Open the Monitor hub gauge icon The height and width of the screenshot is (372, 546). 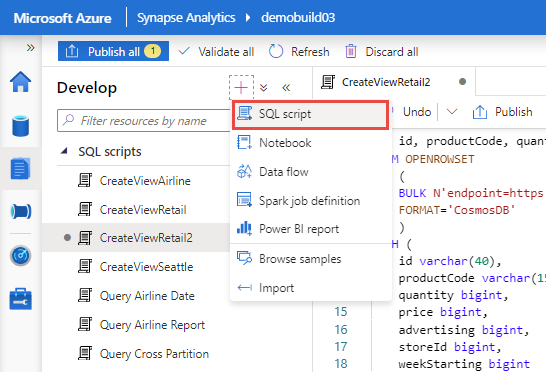click(x=21, y=256)
